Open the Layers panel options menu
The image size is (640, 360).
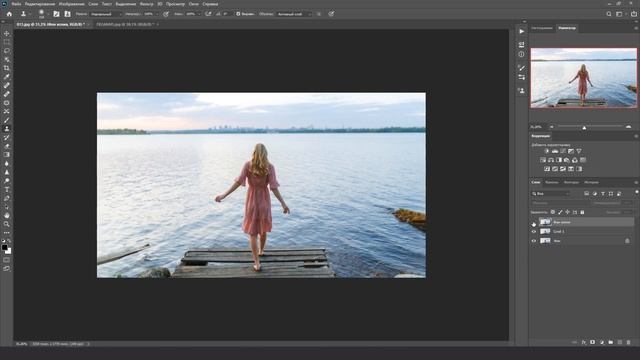[636, 182]
